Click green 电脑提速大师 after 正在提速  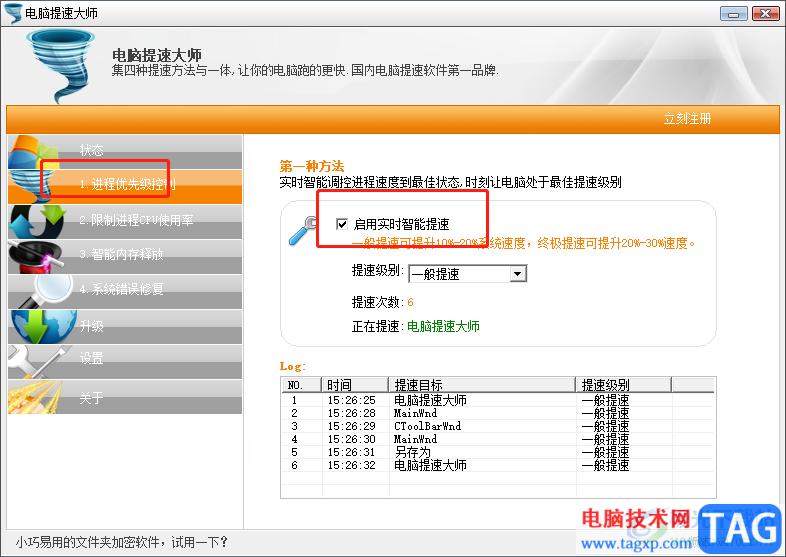point(443,326)
